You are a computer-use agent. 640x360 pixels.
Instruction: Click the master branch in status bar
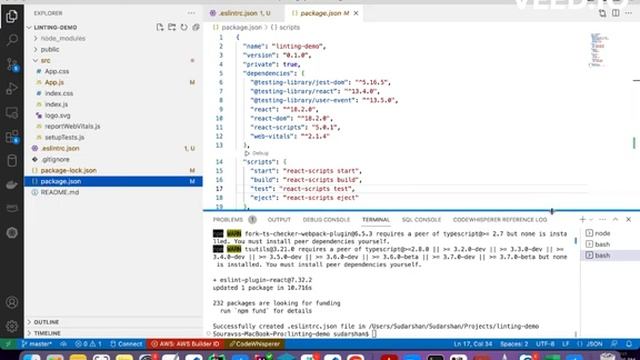[x=37, y=344]
